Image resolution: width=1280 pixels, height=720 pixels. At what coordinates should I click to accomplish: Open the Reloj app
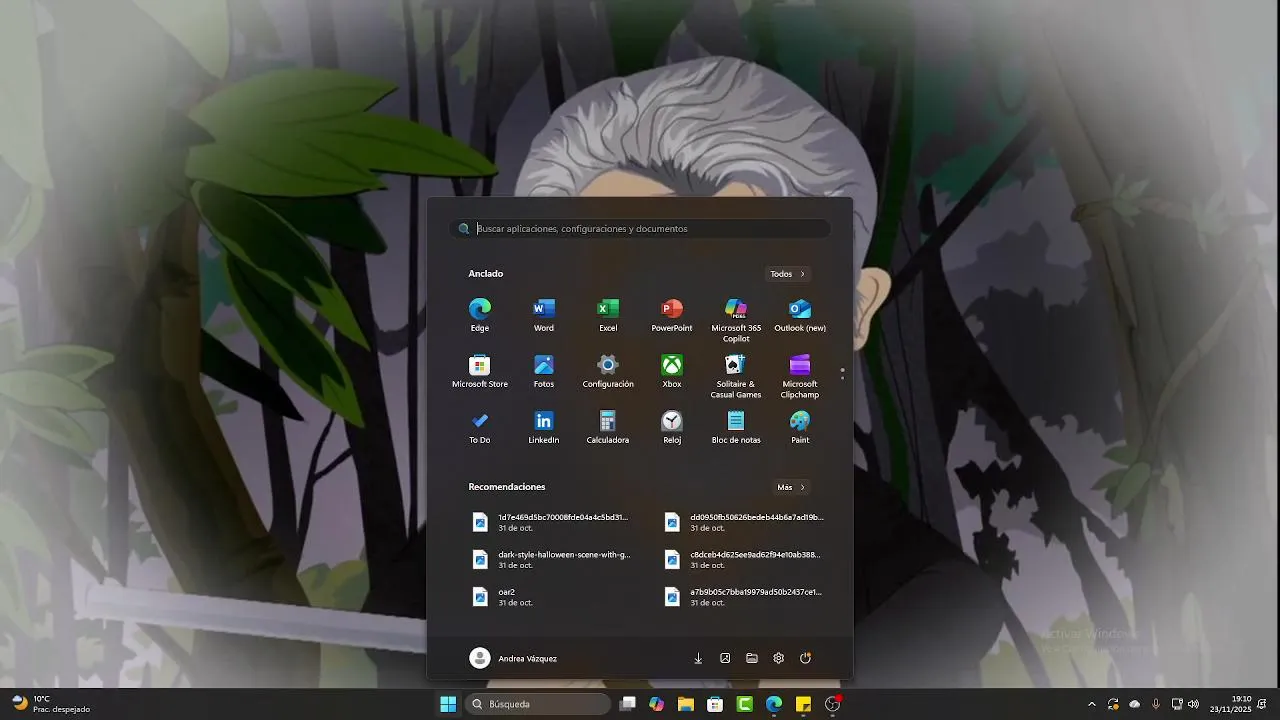pos(672,427)
